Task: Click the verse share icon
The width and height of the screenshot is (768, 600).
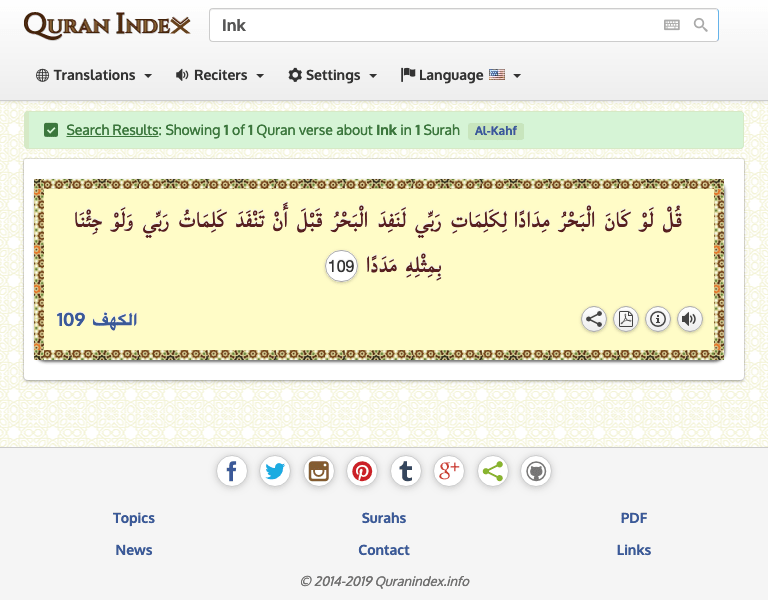Action: (594, 319)
